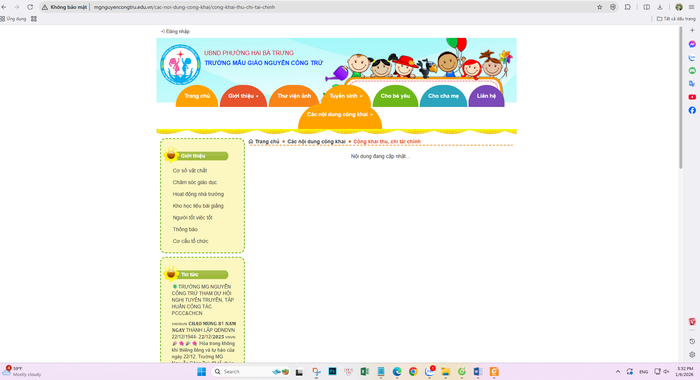The height and width of the screenshot is (380, 700).
Task: Open Word from the taskbar
Action: [x=478, y=372]
